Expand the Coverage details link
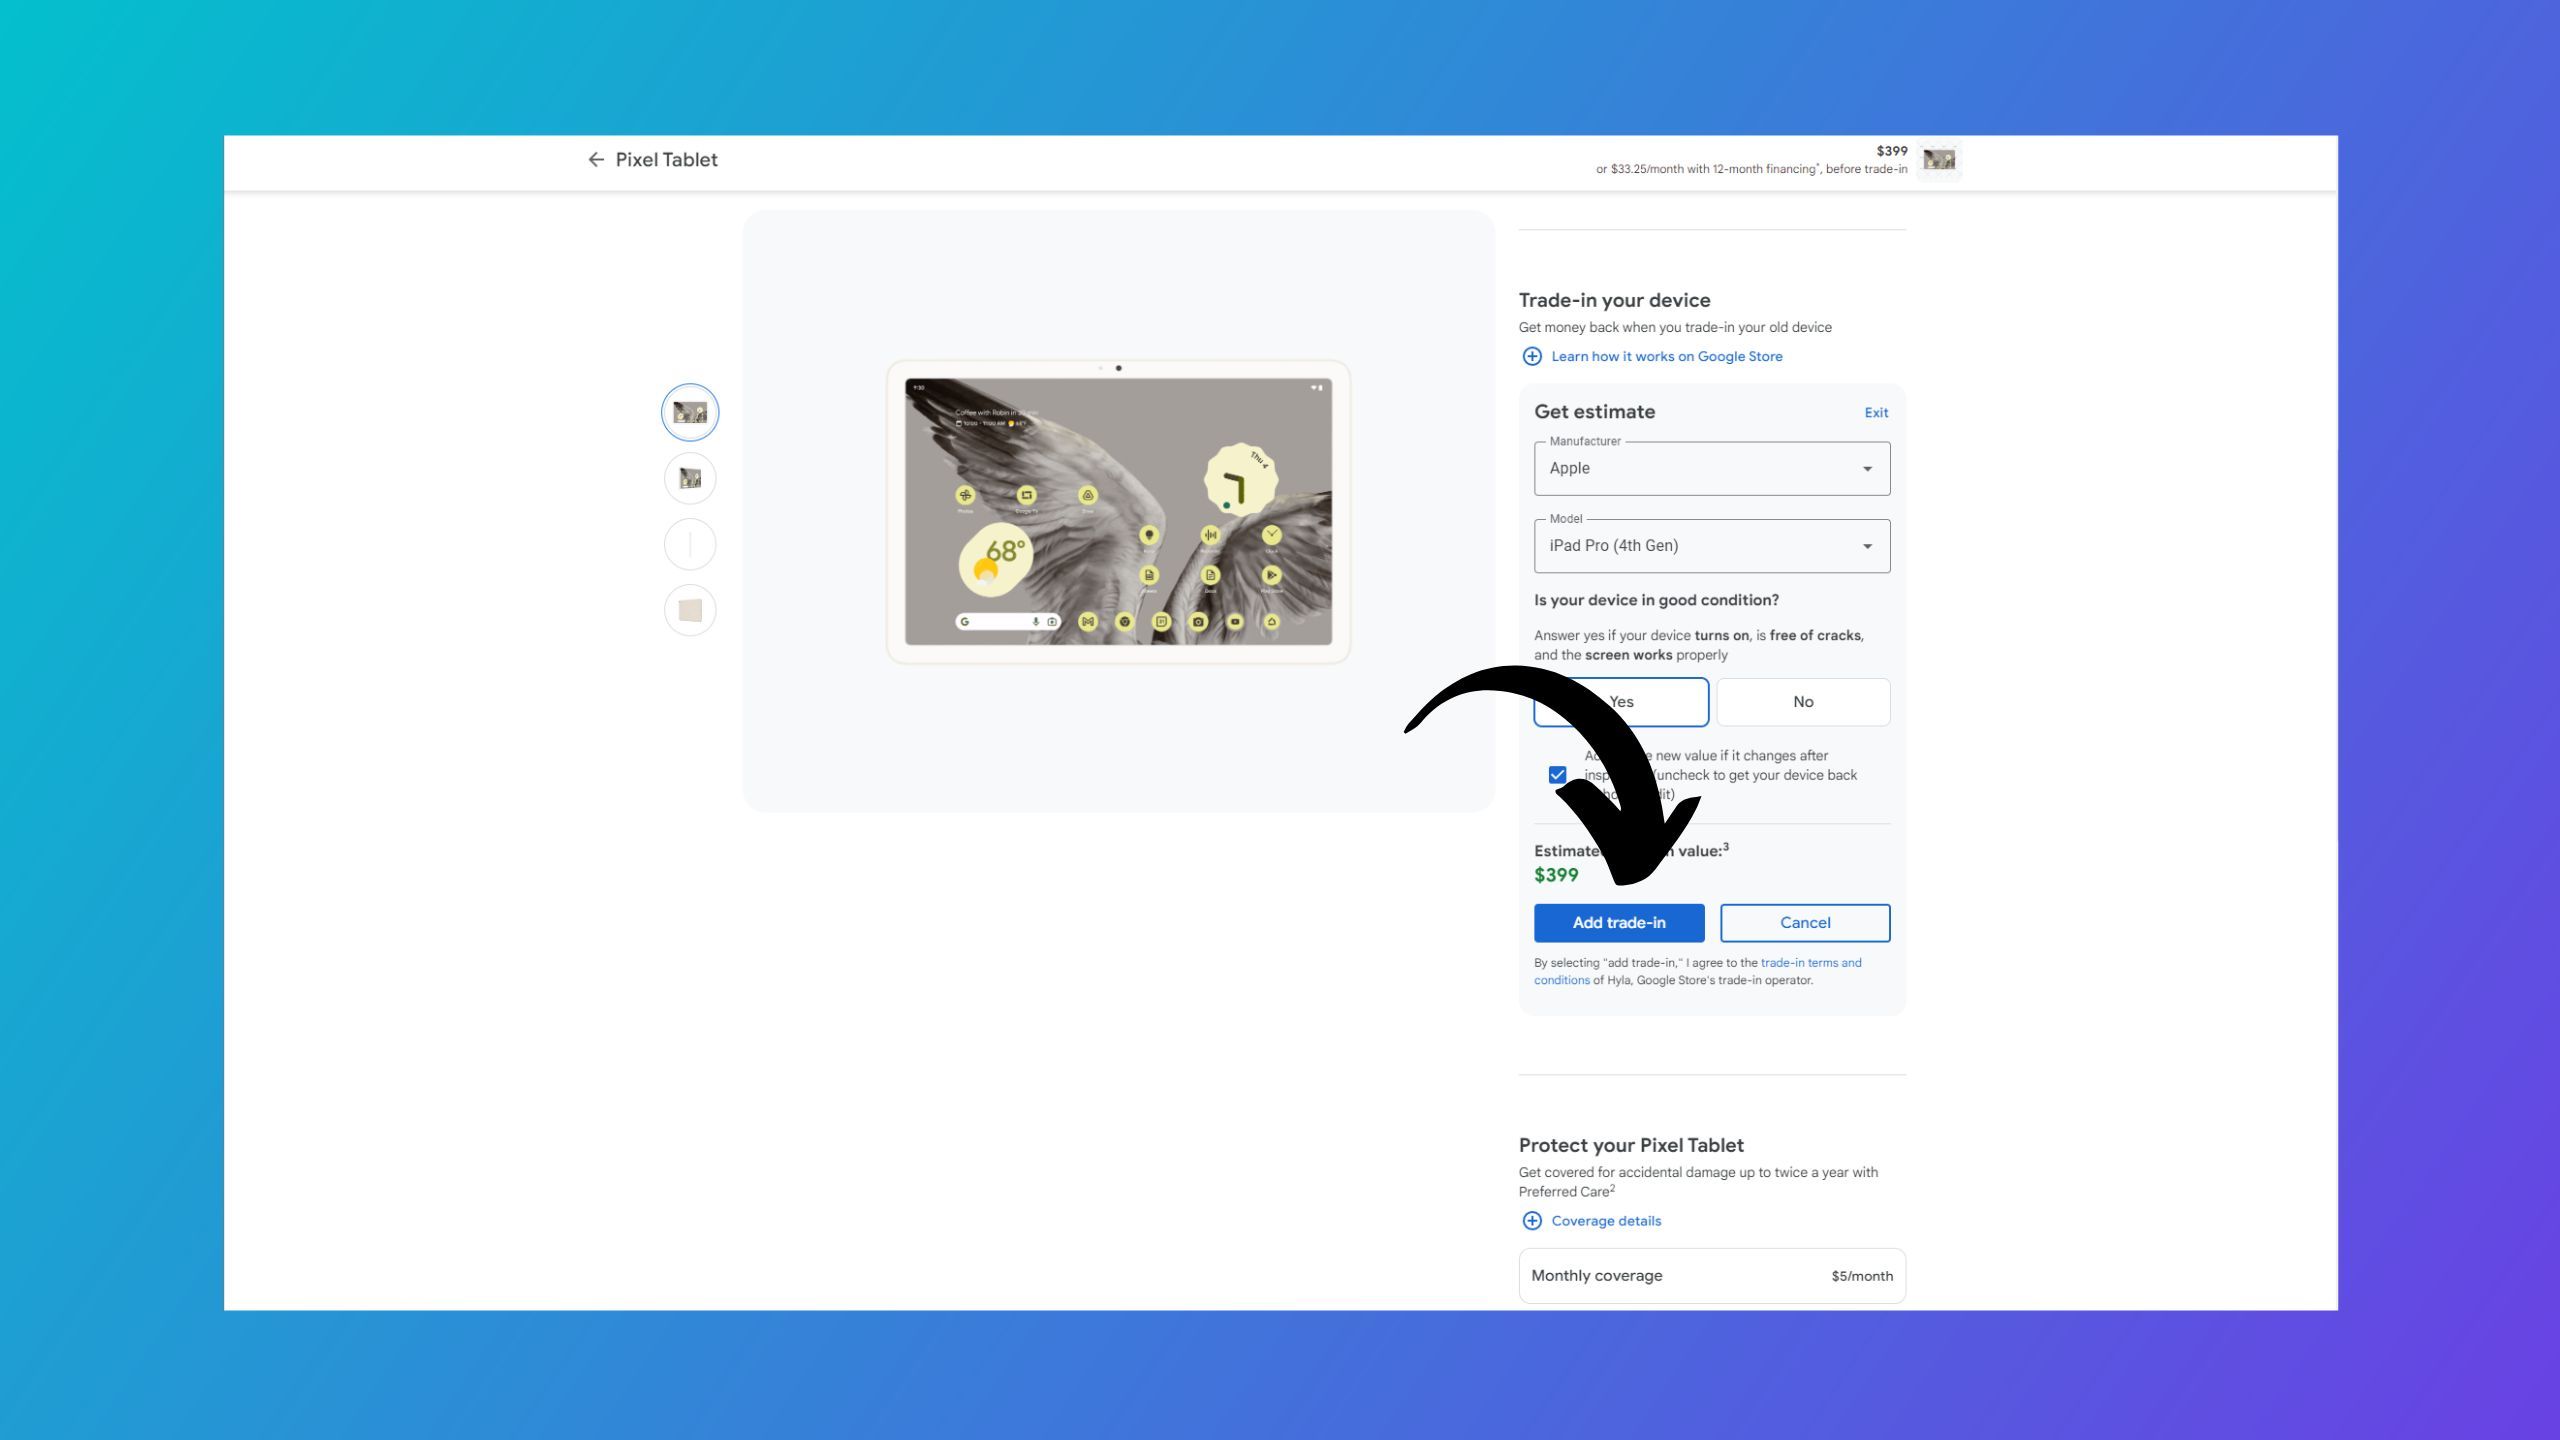 tap(1606, 1221)
